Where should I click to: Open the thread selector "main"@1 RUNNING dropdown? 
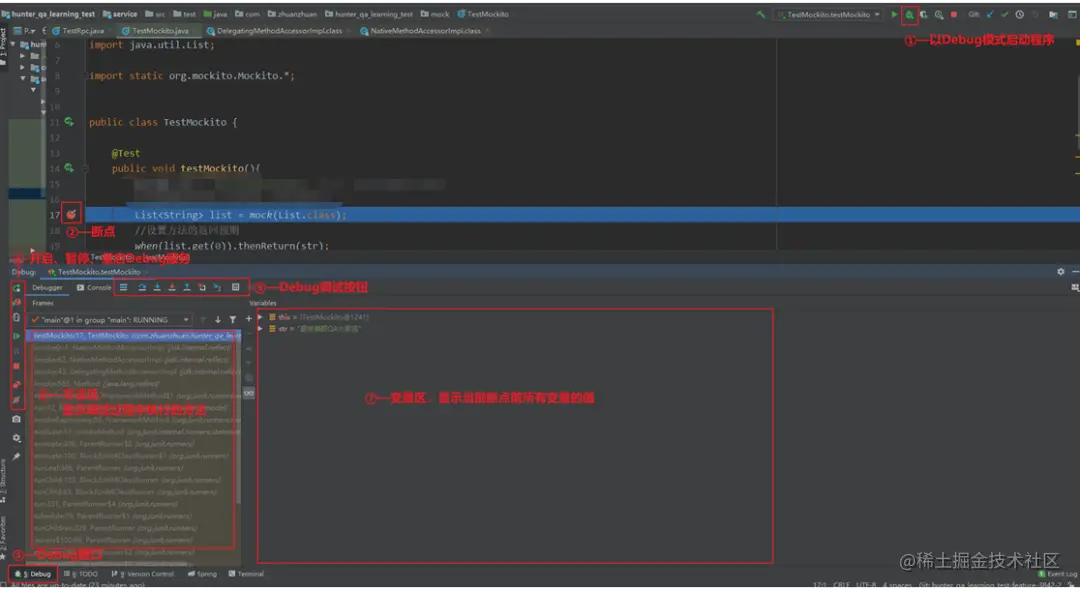tap(110, 320)
